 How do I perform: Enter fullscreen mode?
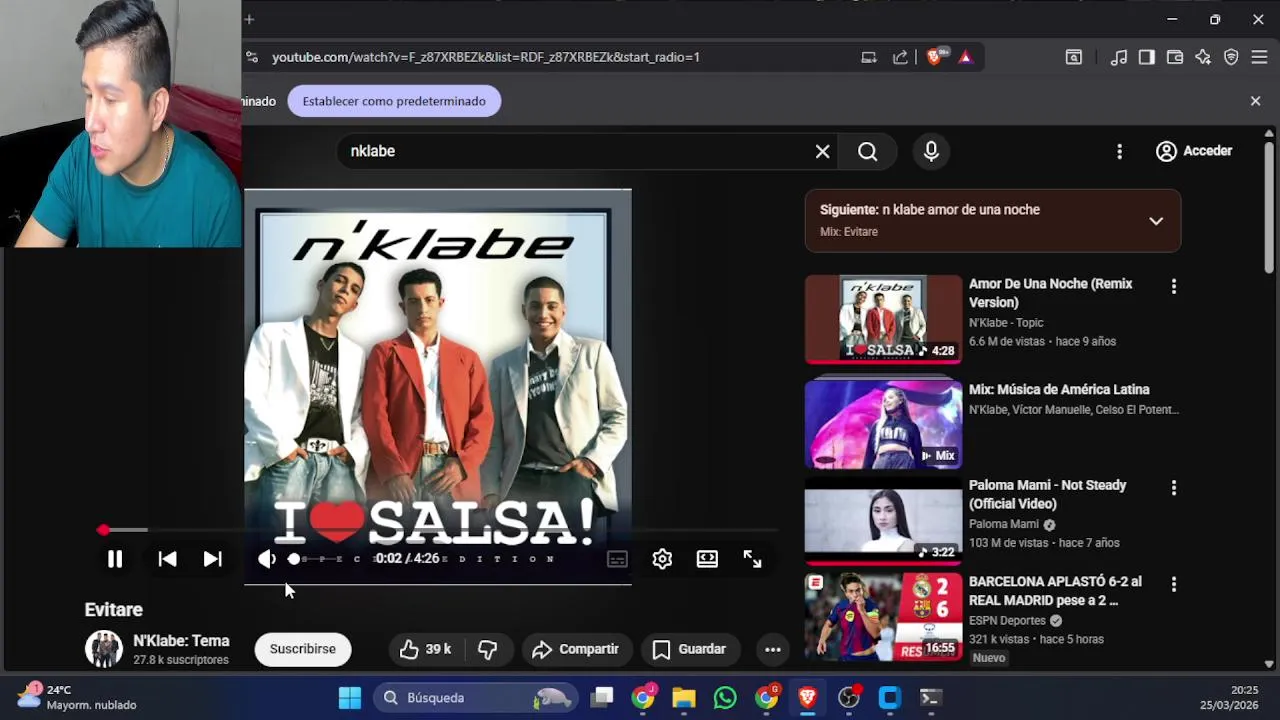point(752,559)
